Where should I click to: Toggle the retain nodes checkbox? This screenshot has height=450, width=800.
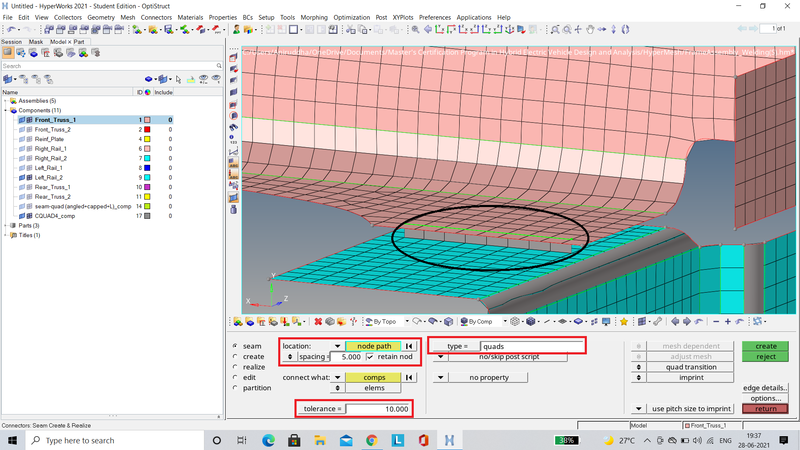click(372, 356)
